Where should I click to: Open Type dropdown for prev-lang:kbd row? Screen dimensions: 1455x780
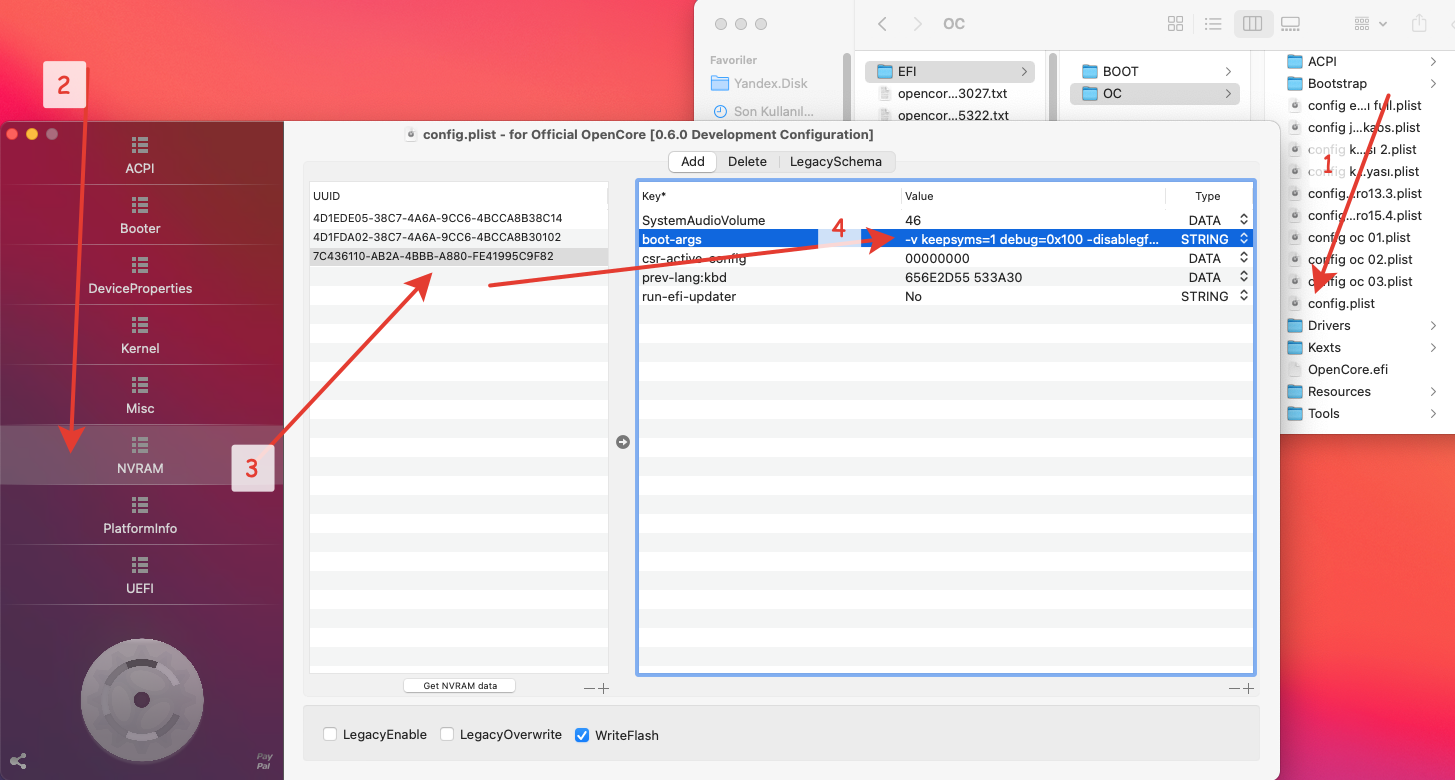coord(1244,277)
